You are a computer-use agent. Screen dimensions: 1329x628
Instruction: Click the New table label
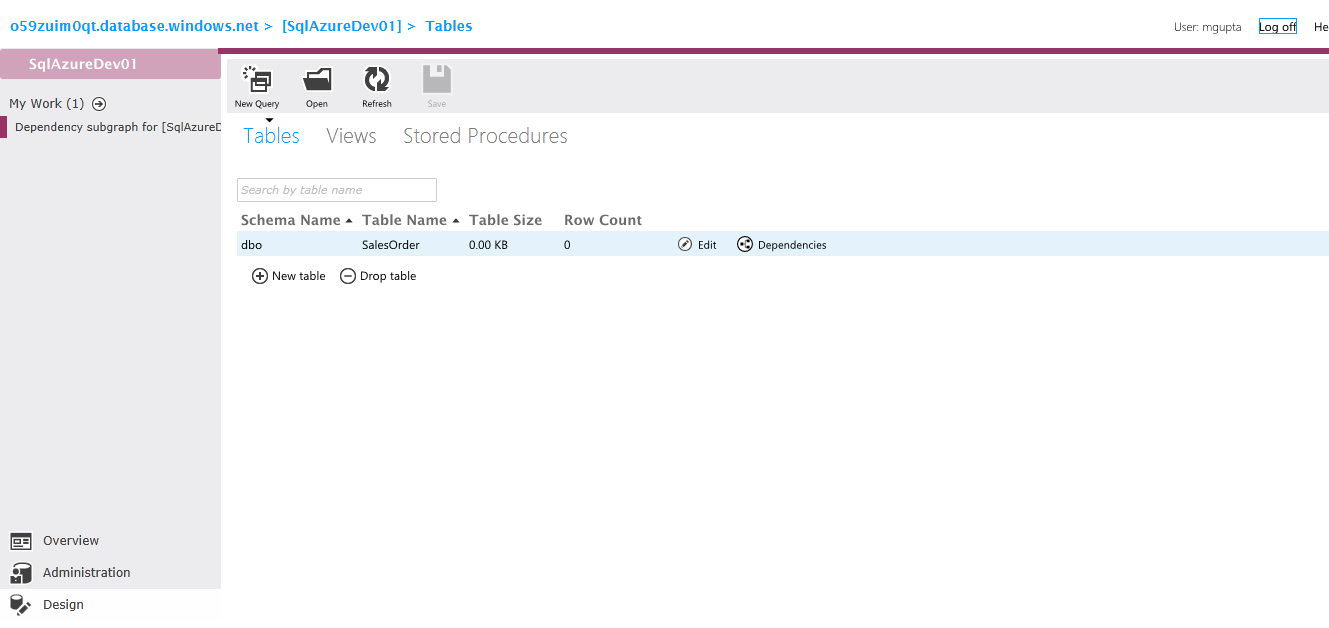point(299,276)
